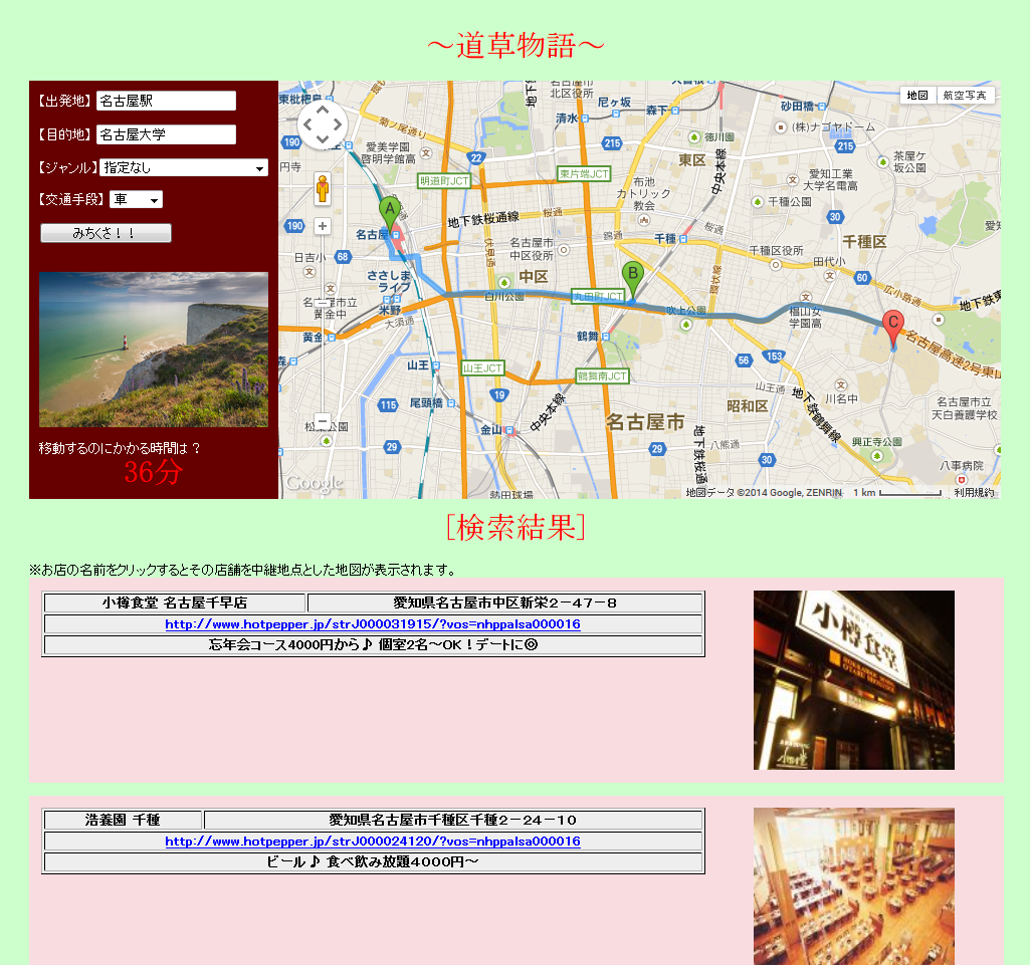Click the map zoom in plus button
This screenshot has width=1030, height=965.
click(322, 226)
